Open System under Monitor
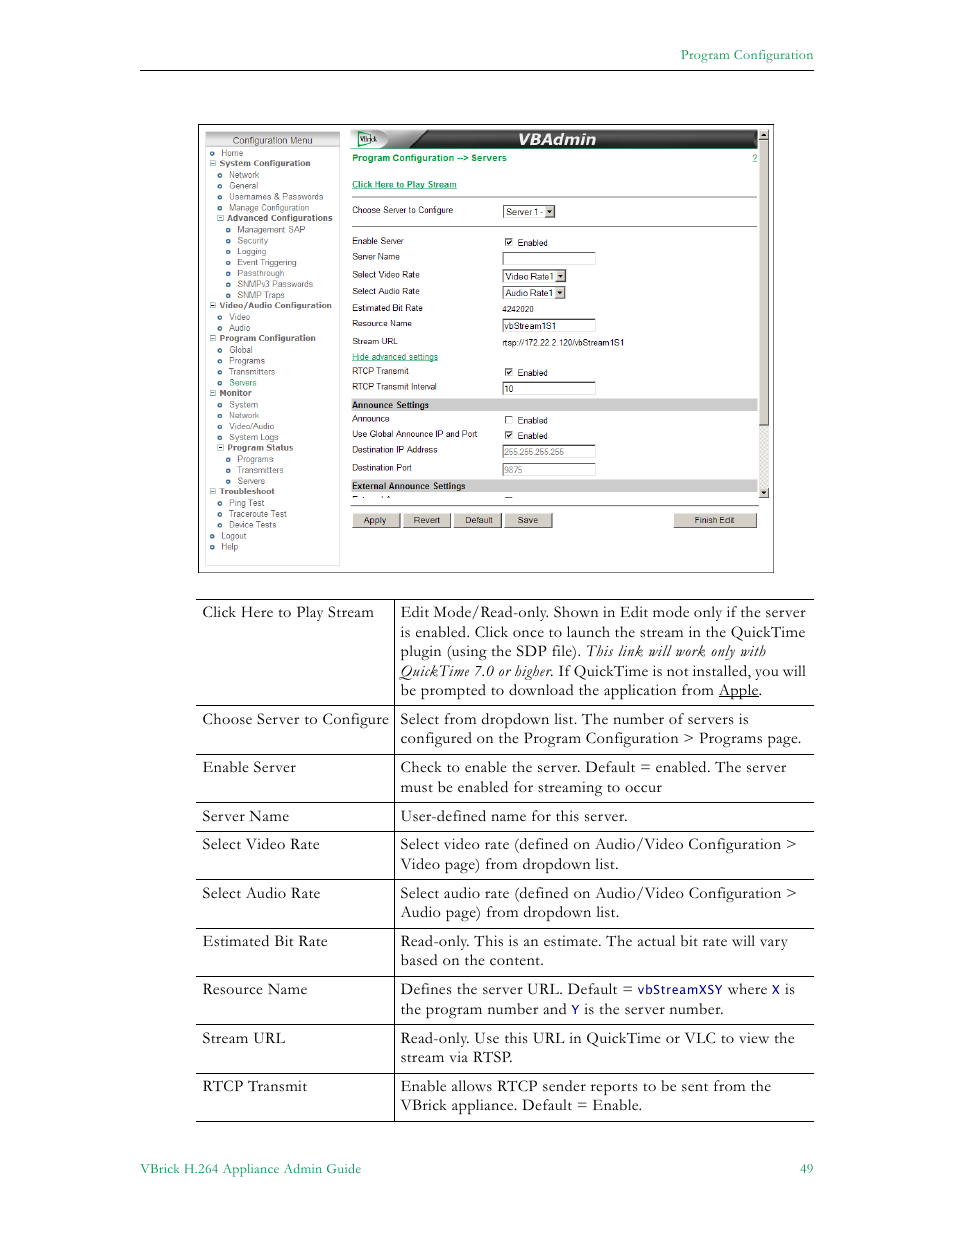Screen dimensions: 954x1235 pyautogui.click(x=243, y=405)
